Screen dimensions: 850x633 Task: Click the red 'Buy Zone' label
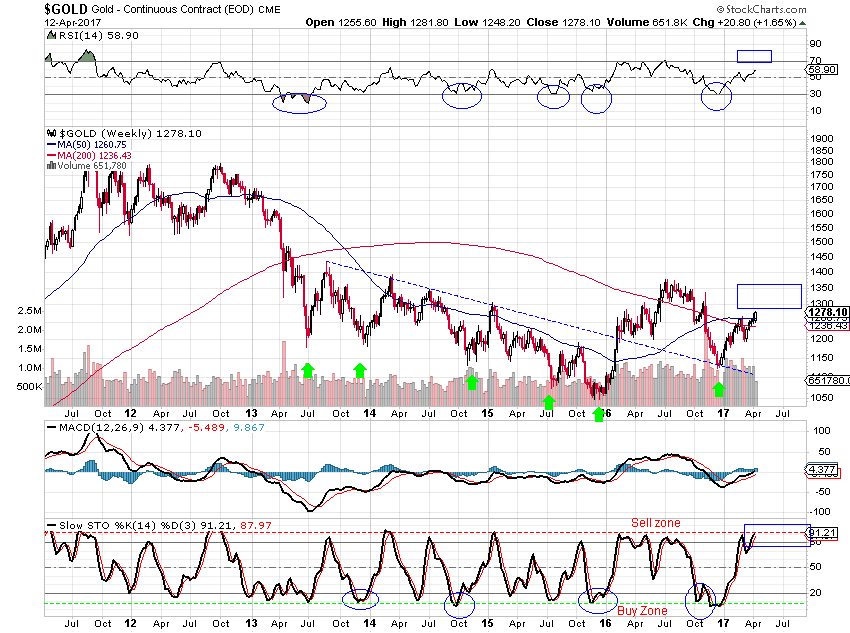(x=641, y=609)
